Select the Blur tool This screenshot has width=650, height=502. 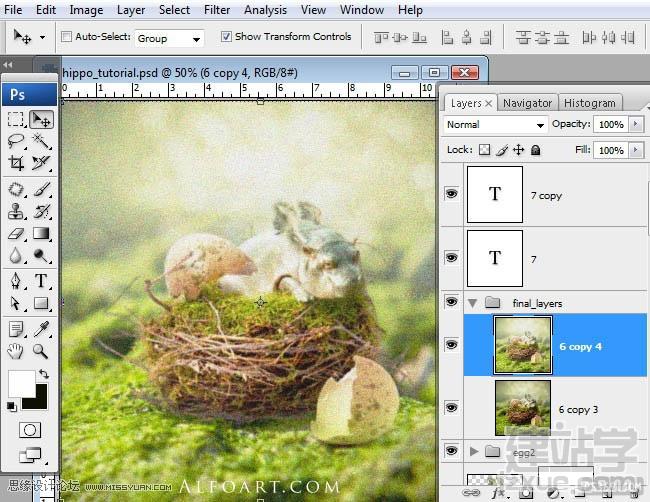tap(16, 255)
